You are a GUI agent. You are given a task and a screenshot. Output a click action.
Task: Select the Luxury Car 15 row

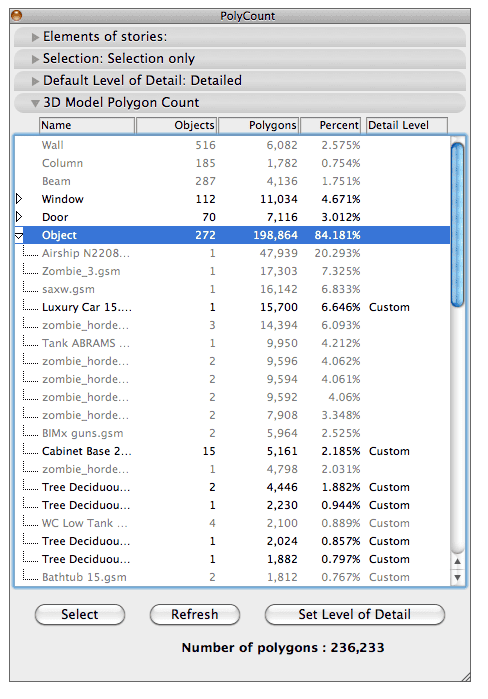point(232,307)
